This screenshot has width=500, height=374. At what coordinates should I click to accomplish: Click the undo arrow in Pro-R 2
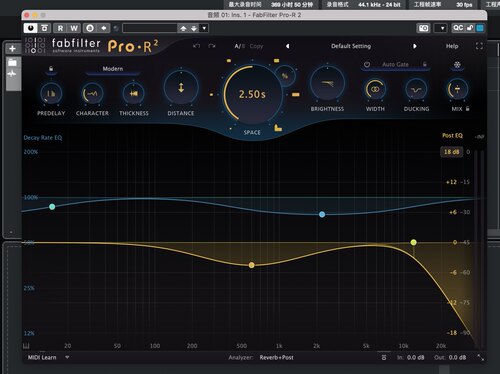click(x=197, y=46)
